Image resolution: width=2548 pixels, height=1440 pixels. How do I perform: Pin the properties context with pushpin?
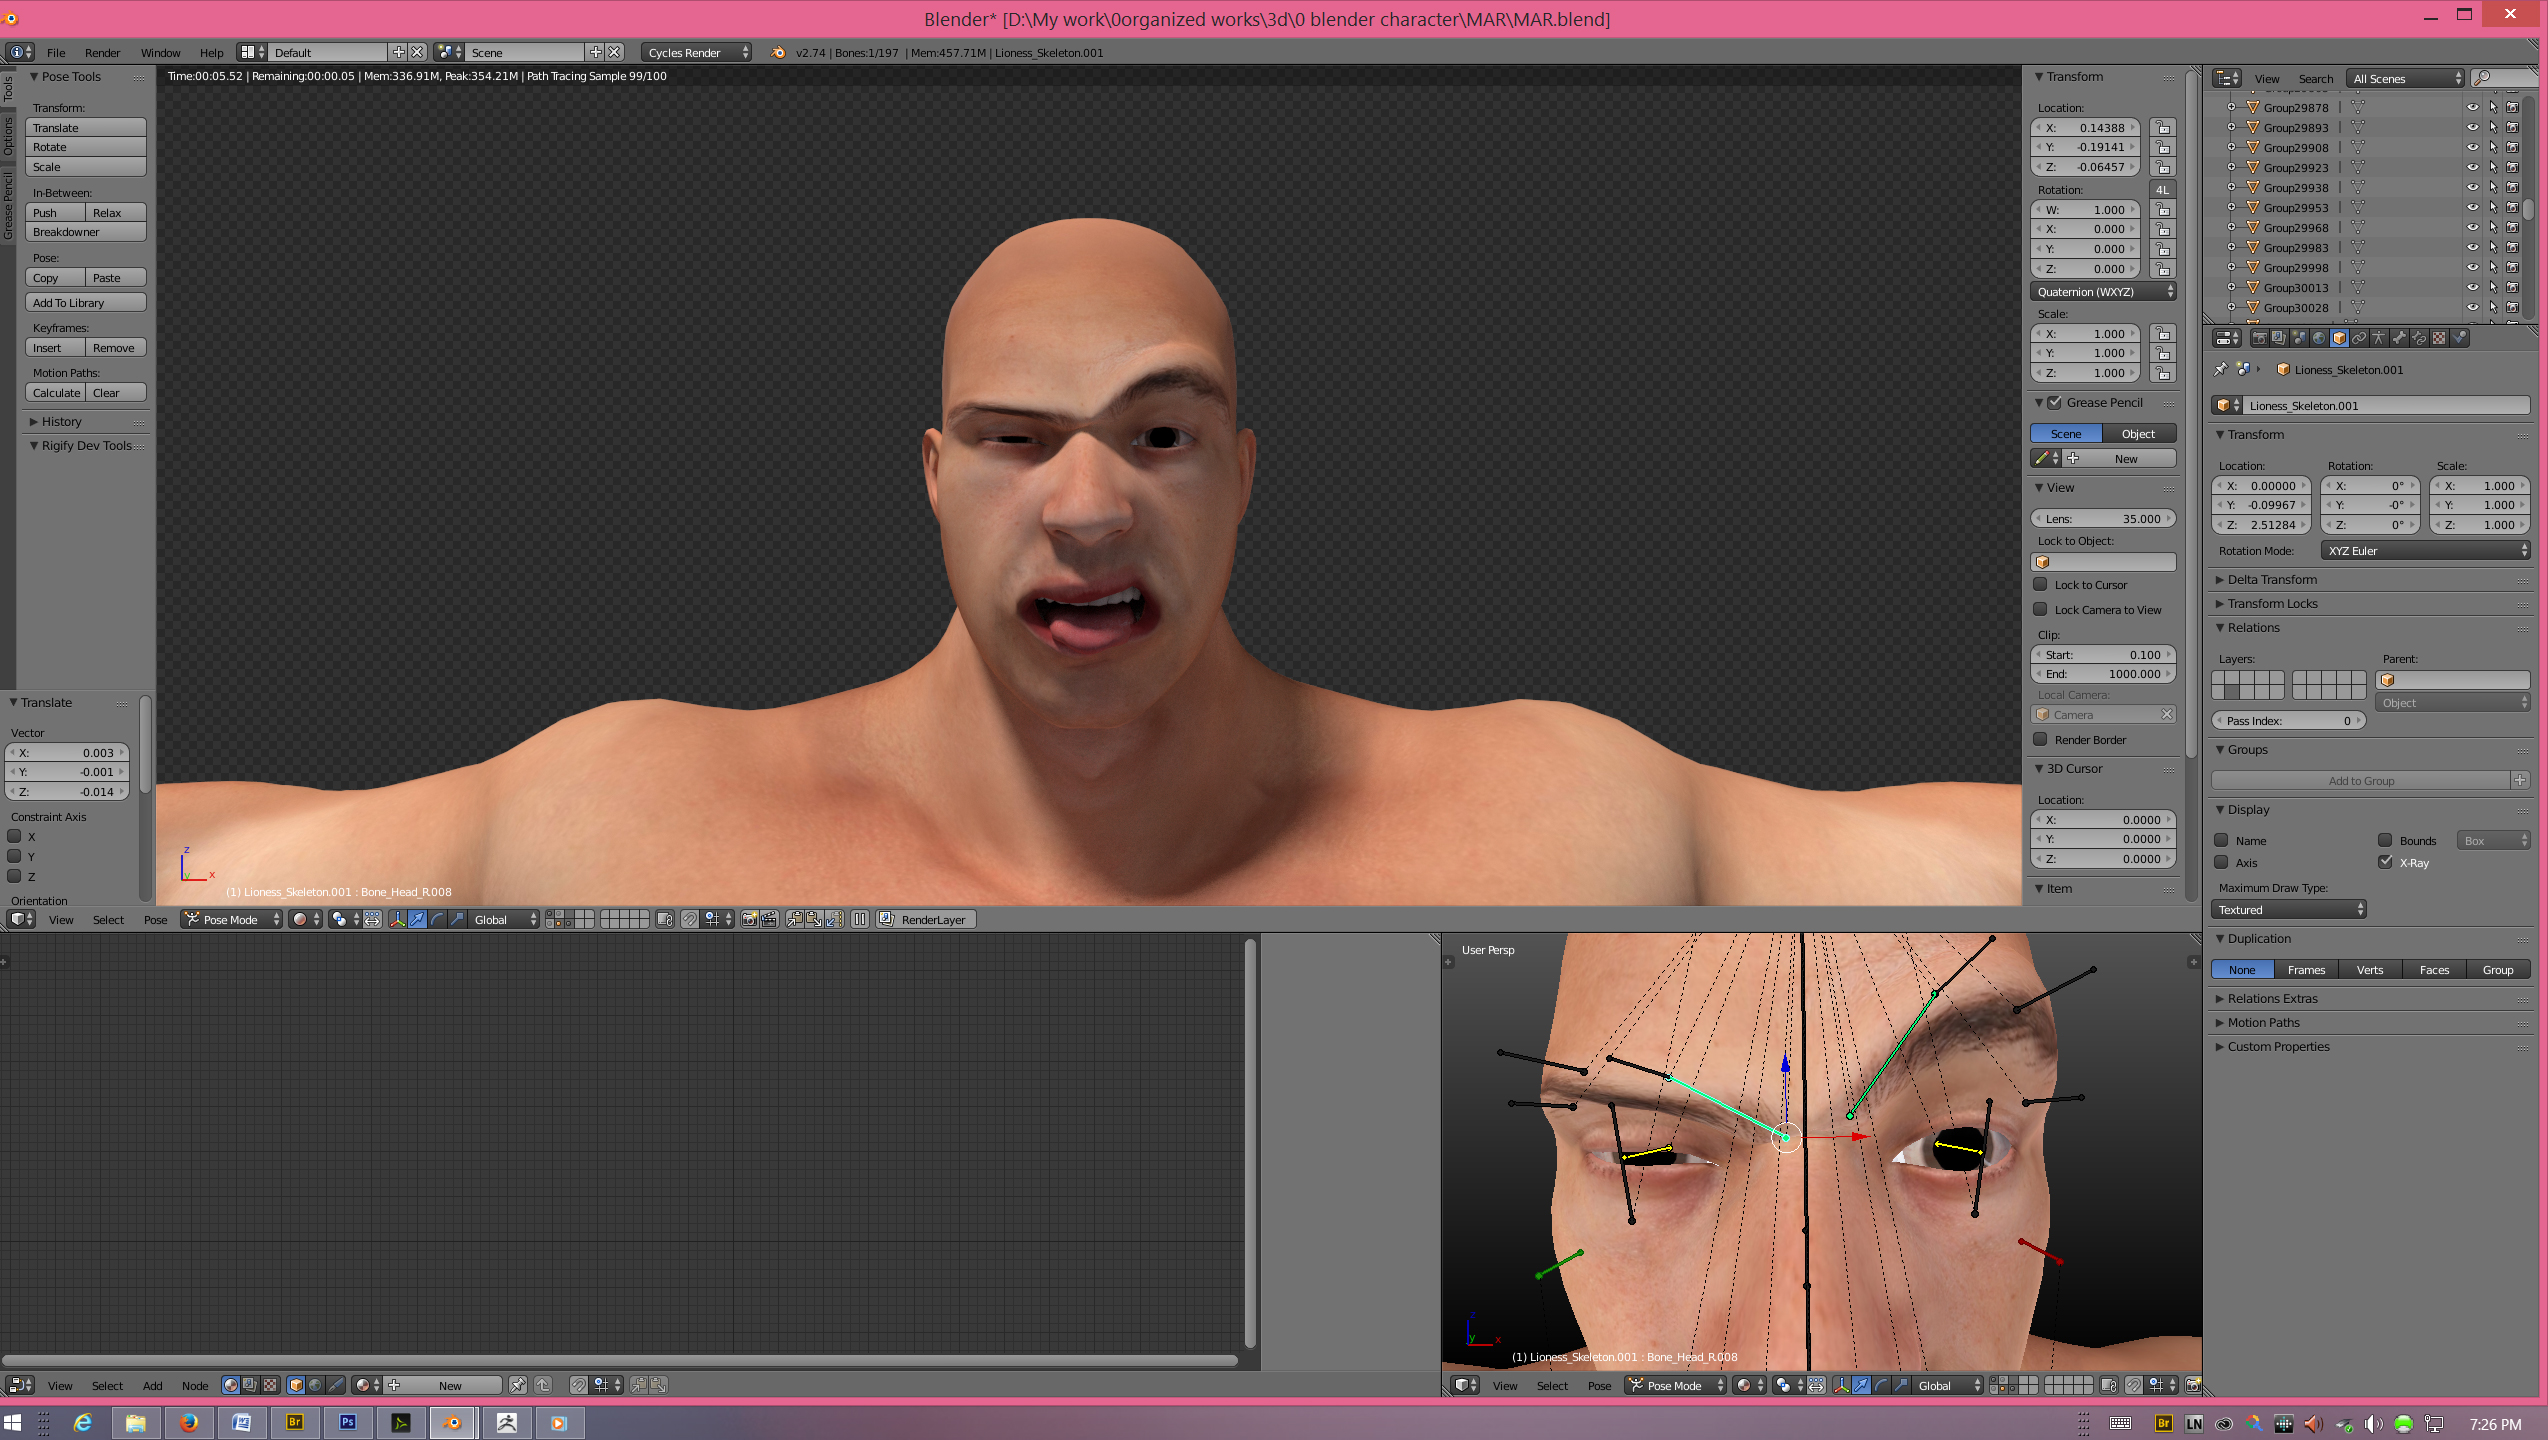2220,369
